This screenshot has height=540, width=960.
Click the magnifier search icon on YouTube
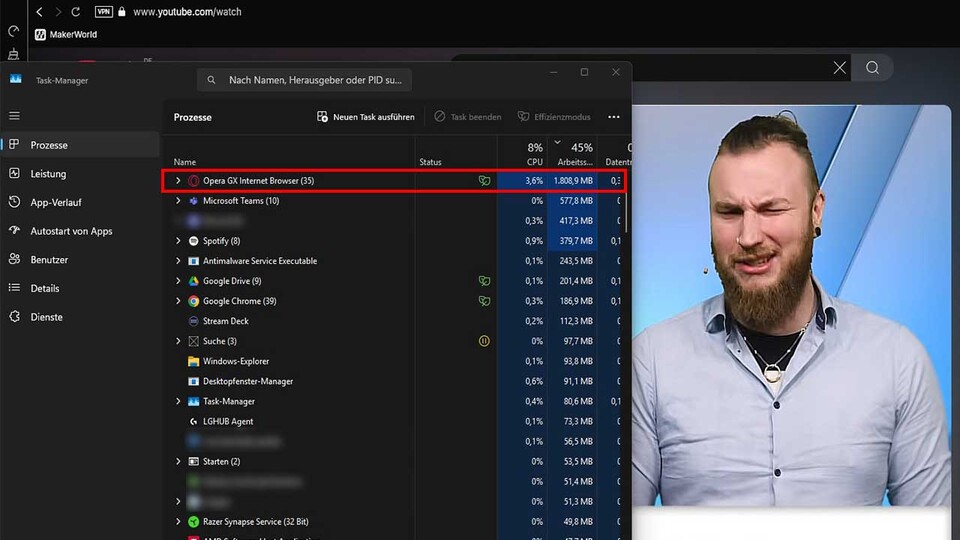pyautogui.click(x=873, y=67)
